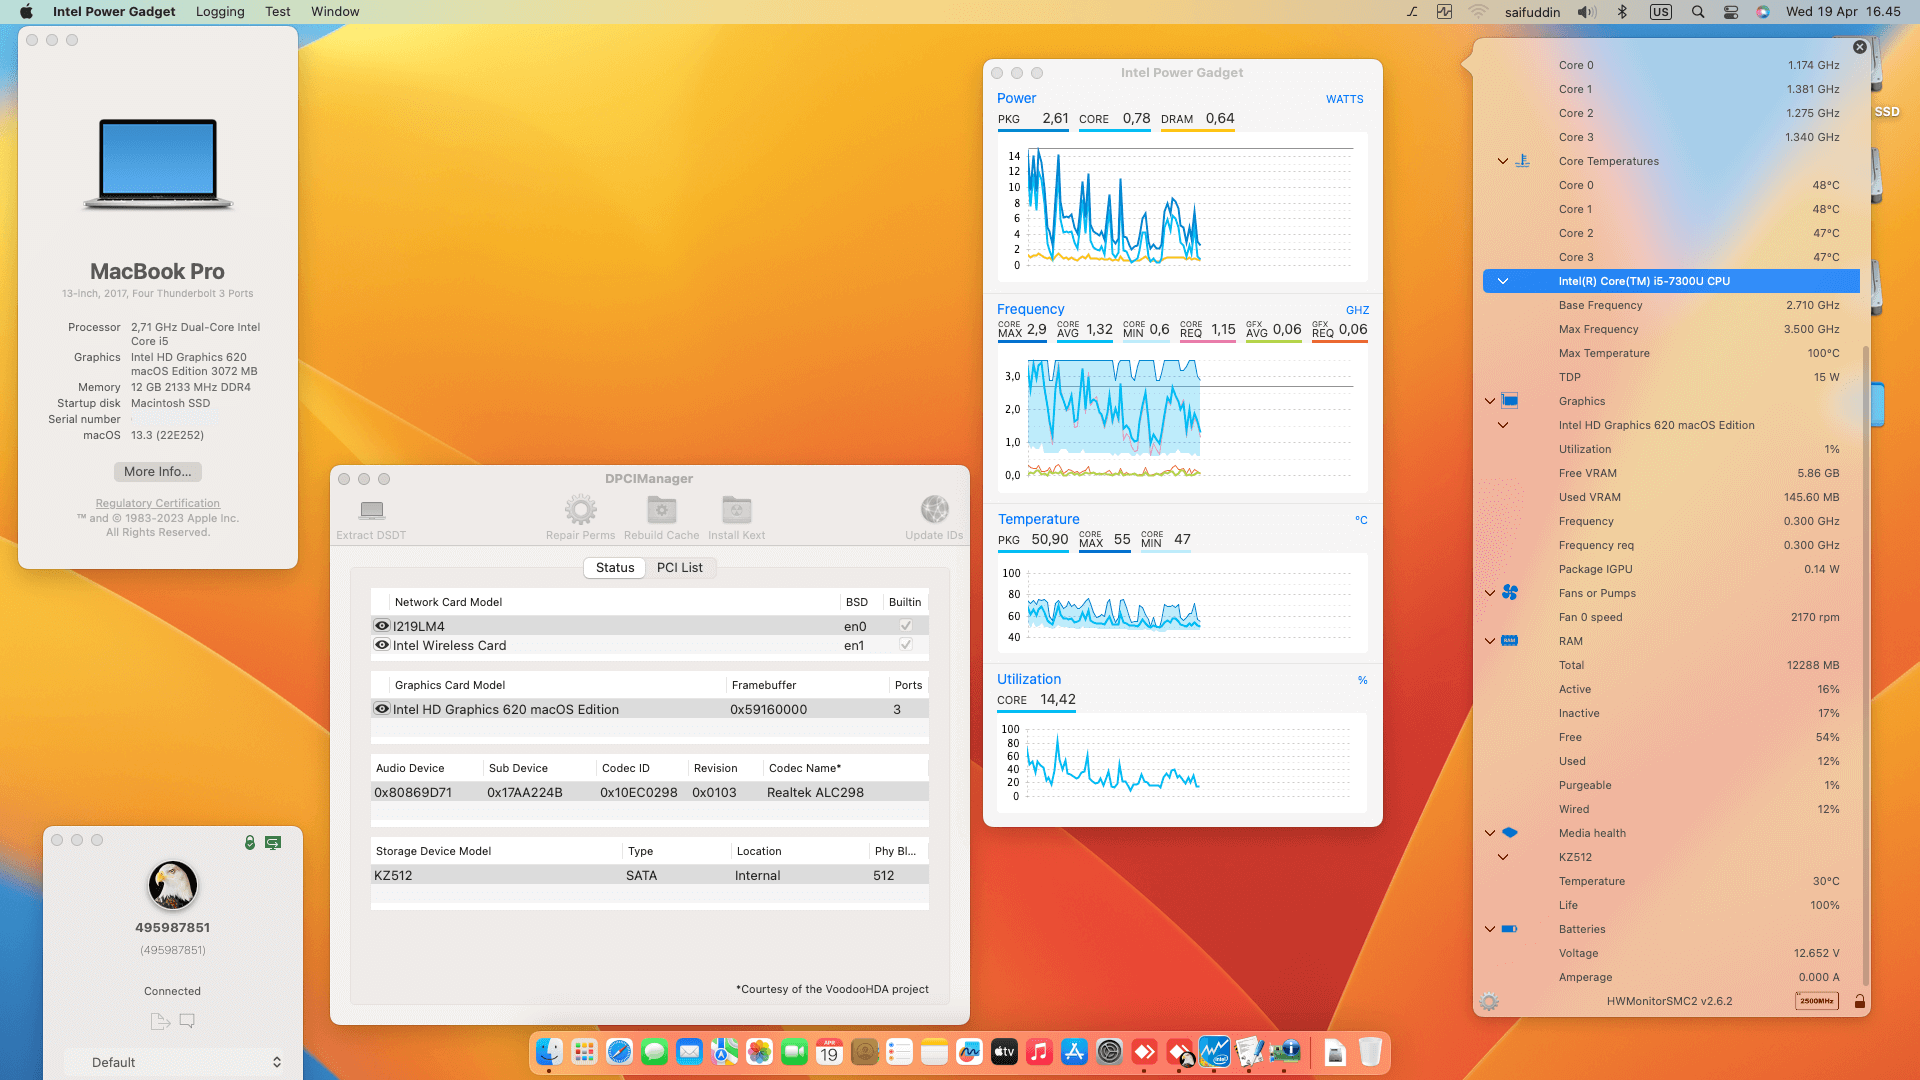Open the Default dropdown in remote session panel
Viewport: 1920px width, 1080px height.
pos(175,1062)
